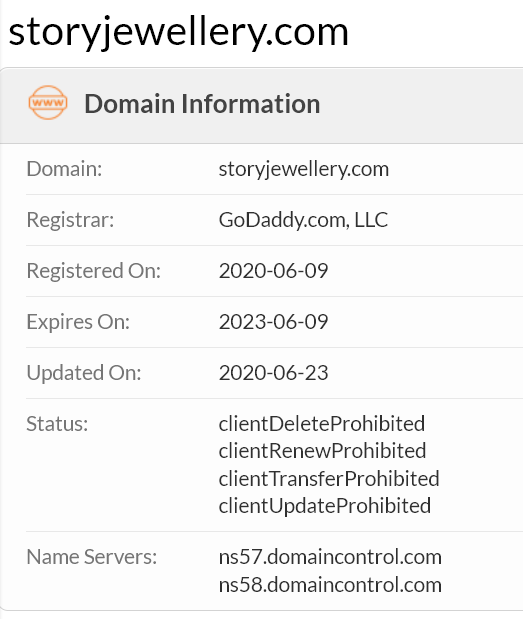
Task: Click the clientTransferProhibited status
Action: tap(329, 479)
